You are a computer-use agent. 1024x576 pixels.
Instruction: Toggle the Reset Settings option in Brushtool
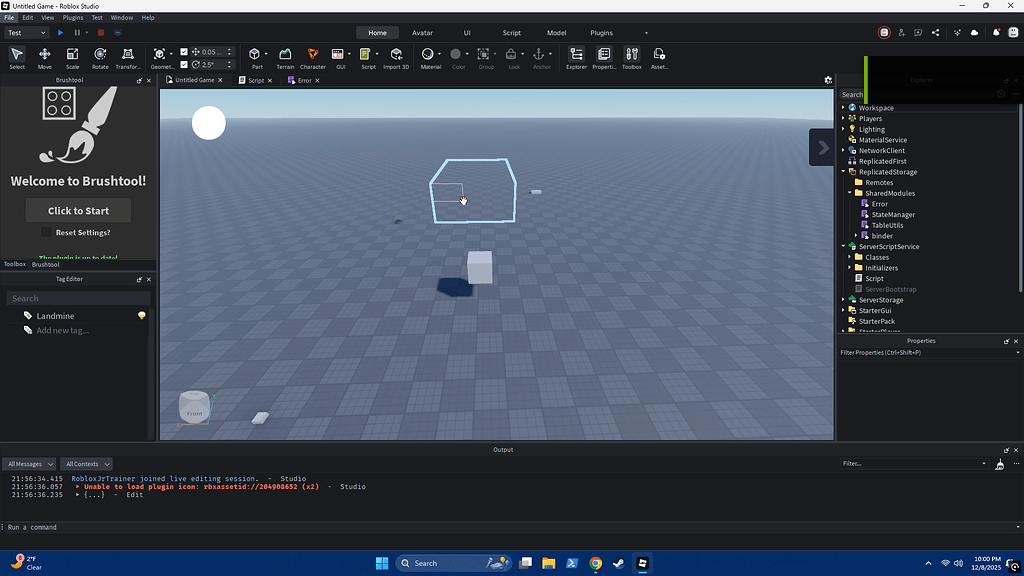click(x=45, y=232)
